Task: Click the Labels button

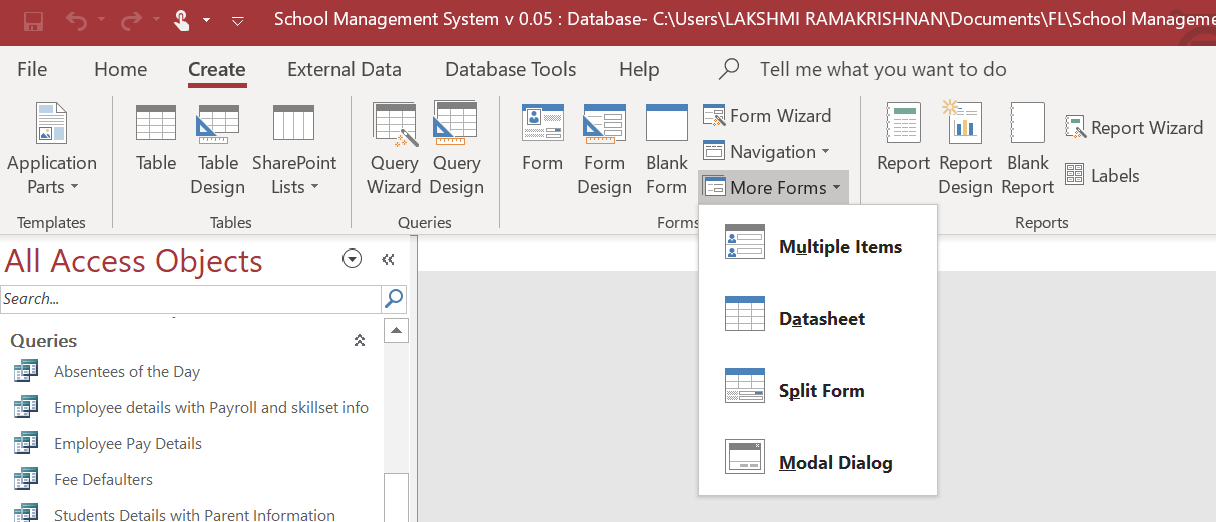Action: pos(1102,176)
